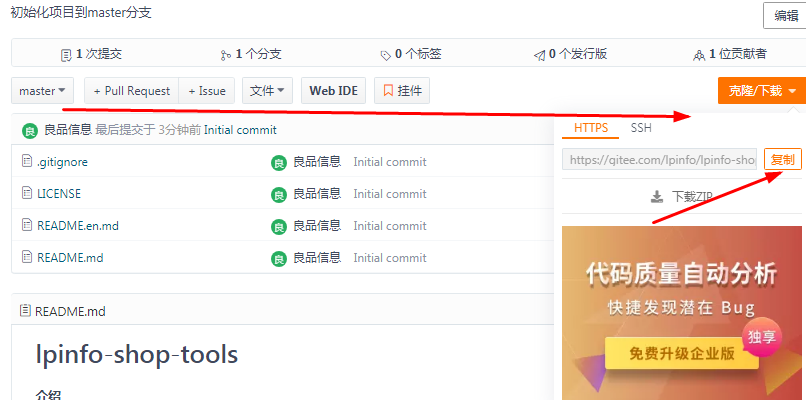The height and width of the screenshot is (400, 806).
Task: Create a new Issue with + Issue
Action: coord(207,91)
